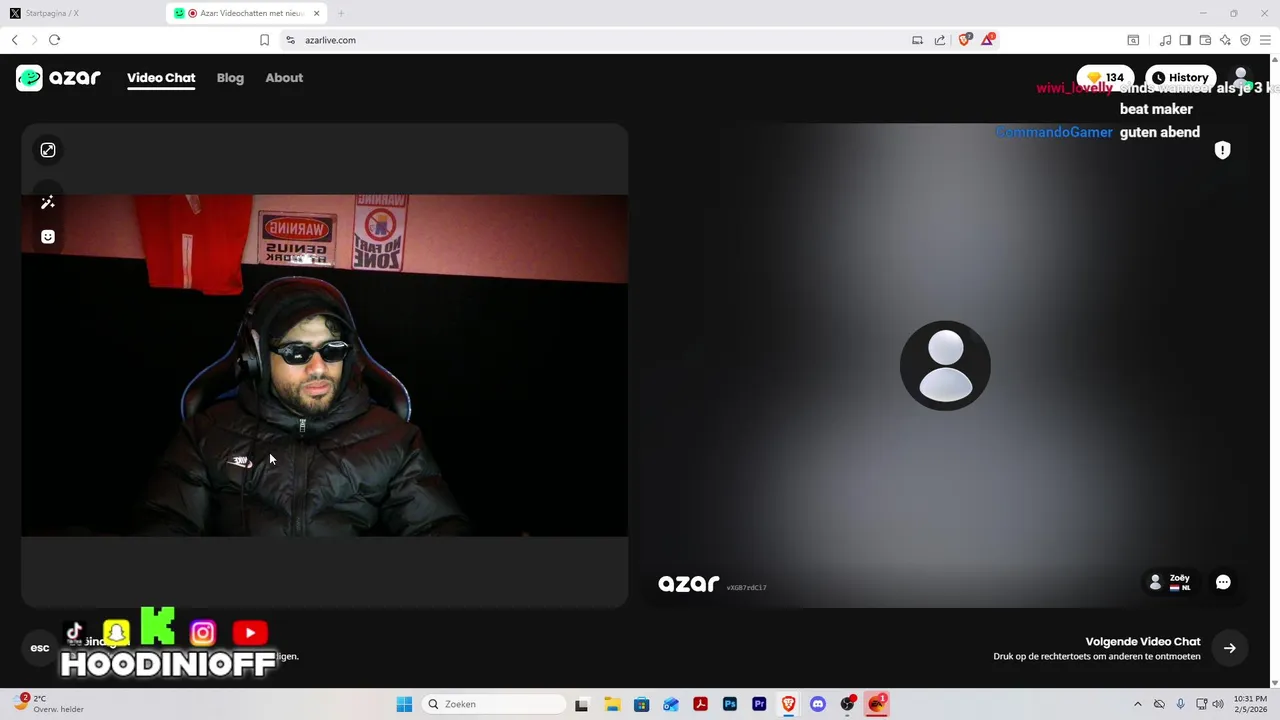Click the next video chat arrow
The width and height of the screenshot is (1280, 720).
click(x=1230, y=648)
